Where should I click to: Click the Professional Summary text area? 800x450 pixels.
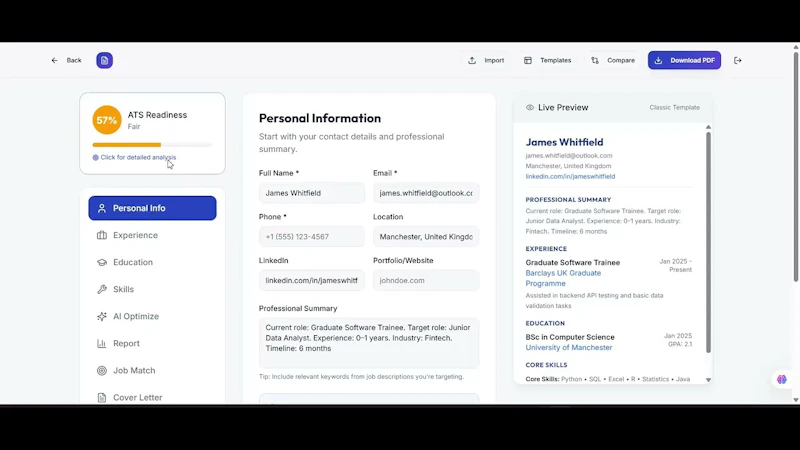pos(369,343)
